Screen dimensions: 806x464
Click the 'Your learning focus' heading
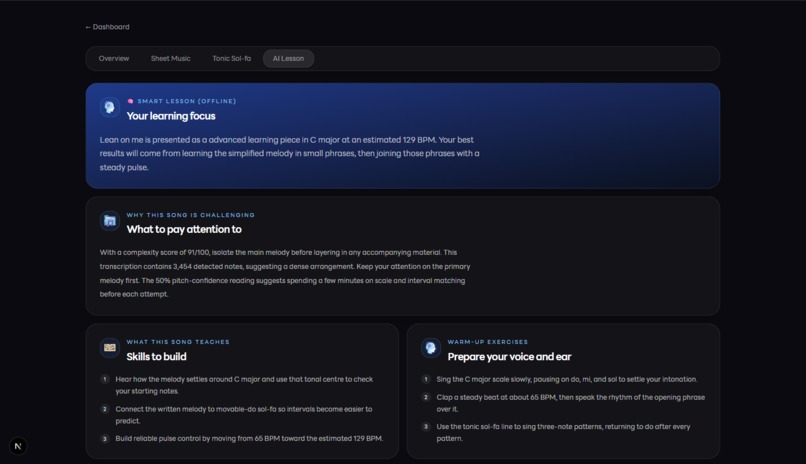(171, 116)
